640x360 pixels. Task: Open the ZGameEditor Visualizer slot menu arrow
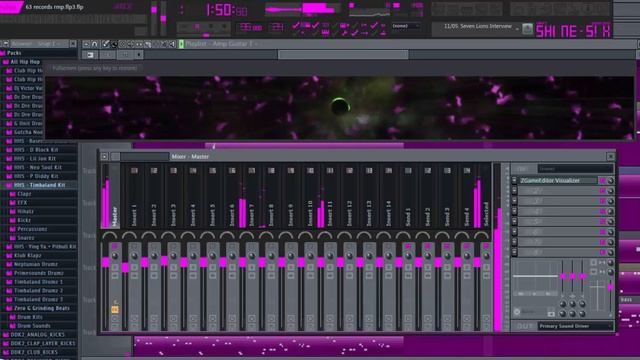coord(514,180)
